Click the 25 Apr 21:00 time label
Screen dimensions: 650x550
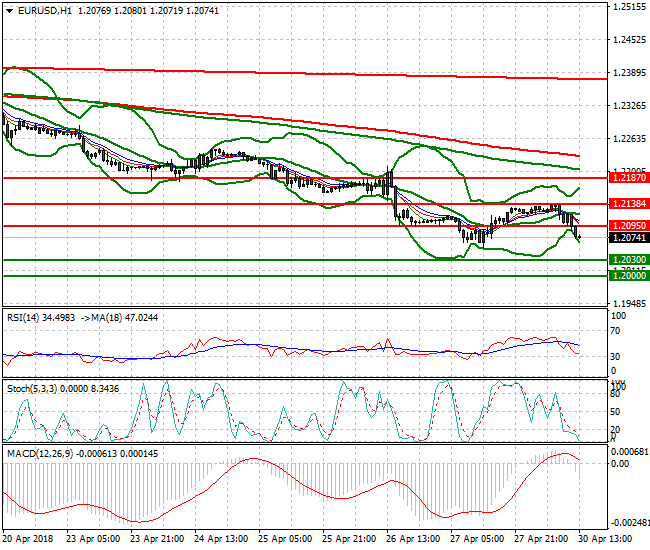(349, 539)
